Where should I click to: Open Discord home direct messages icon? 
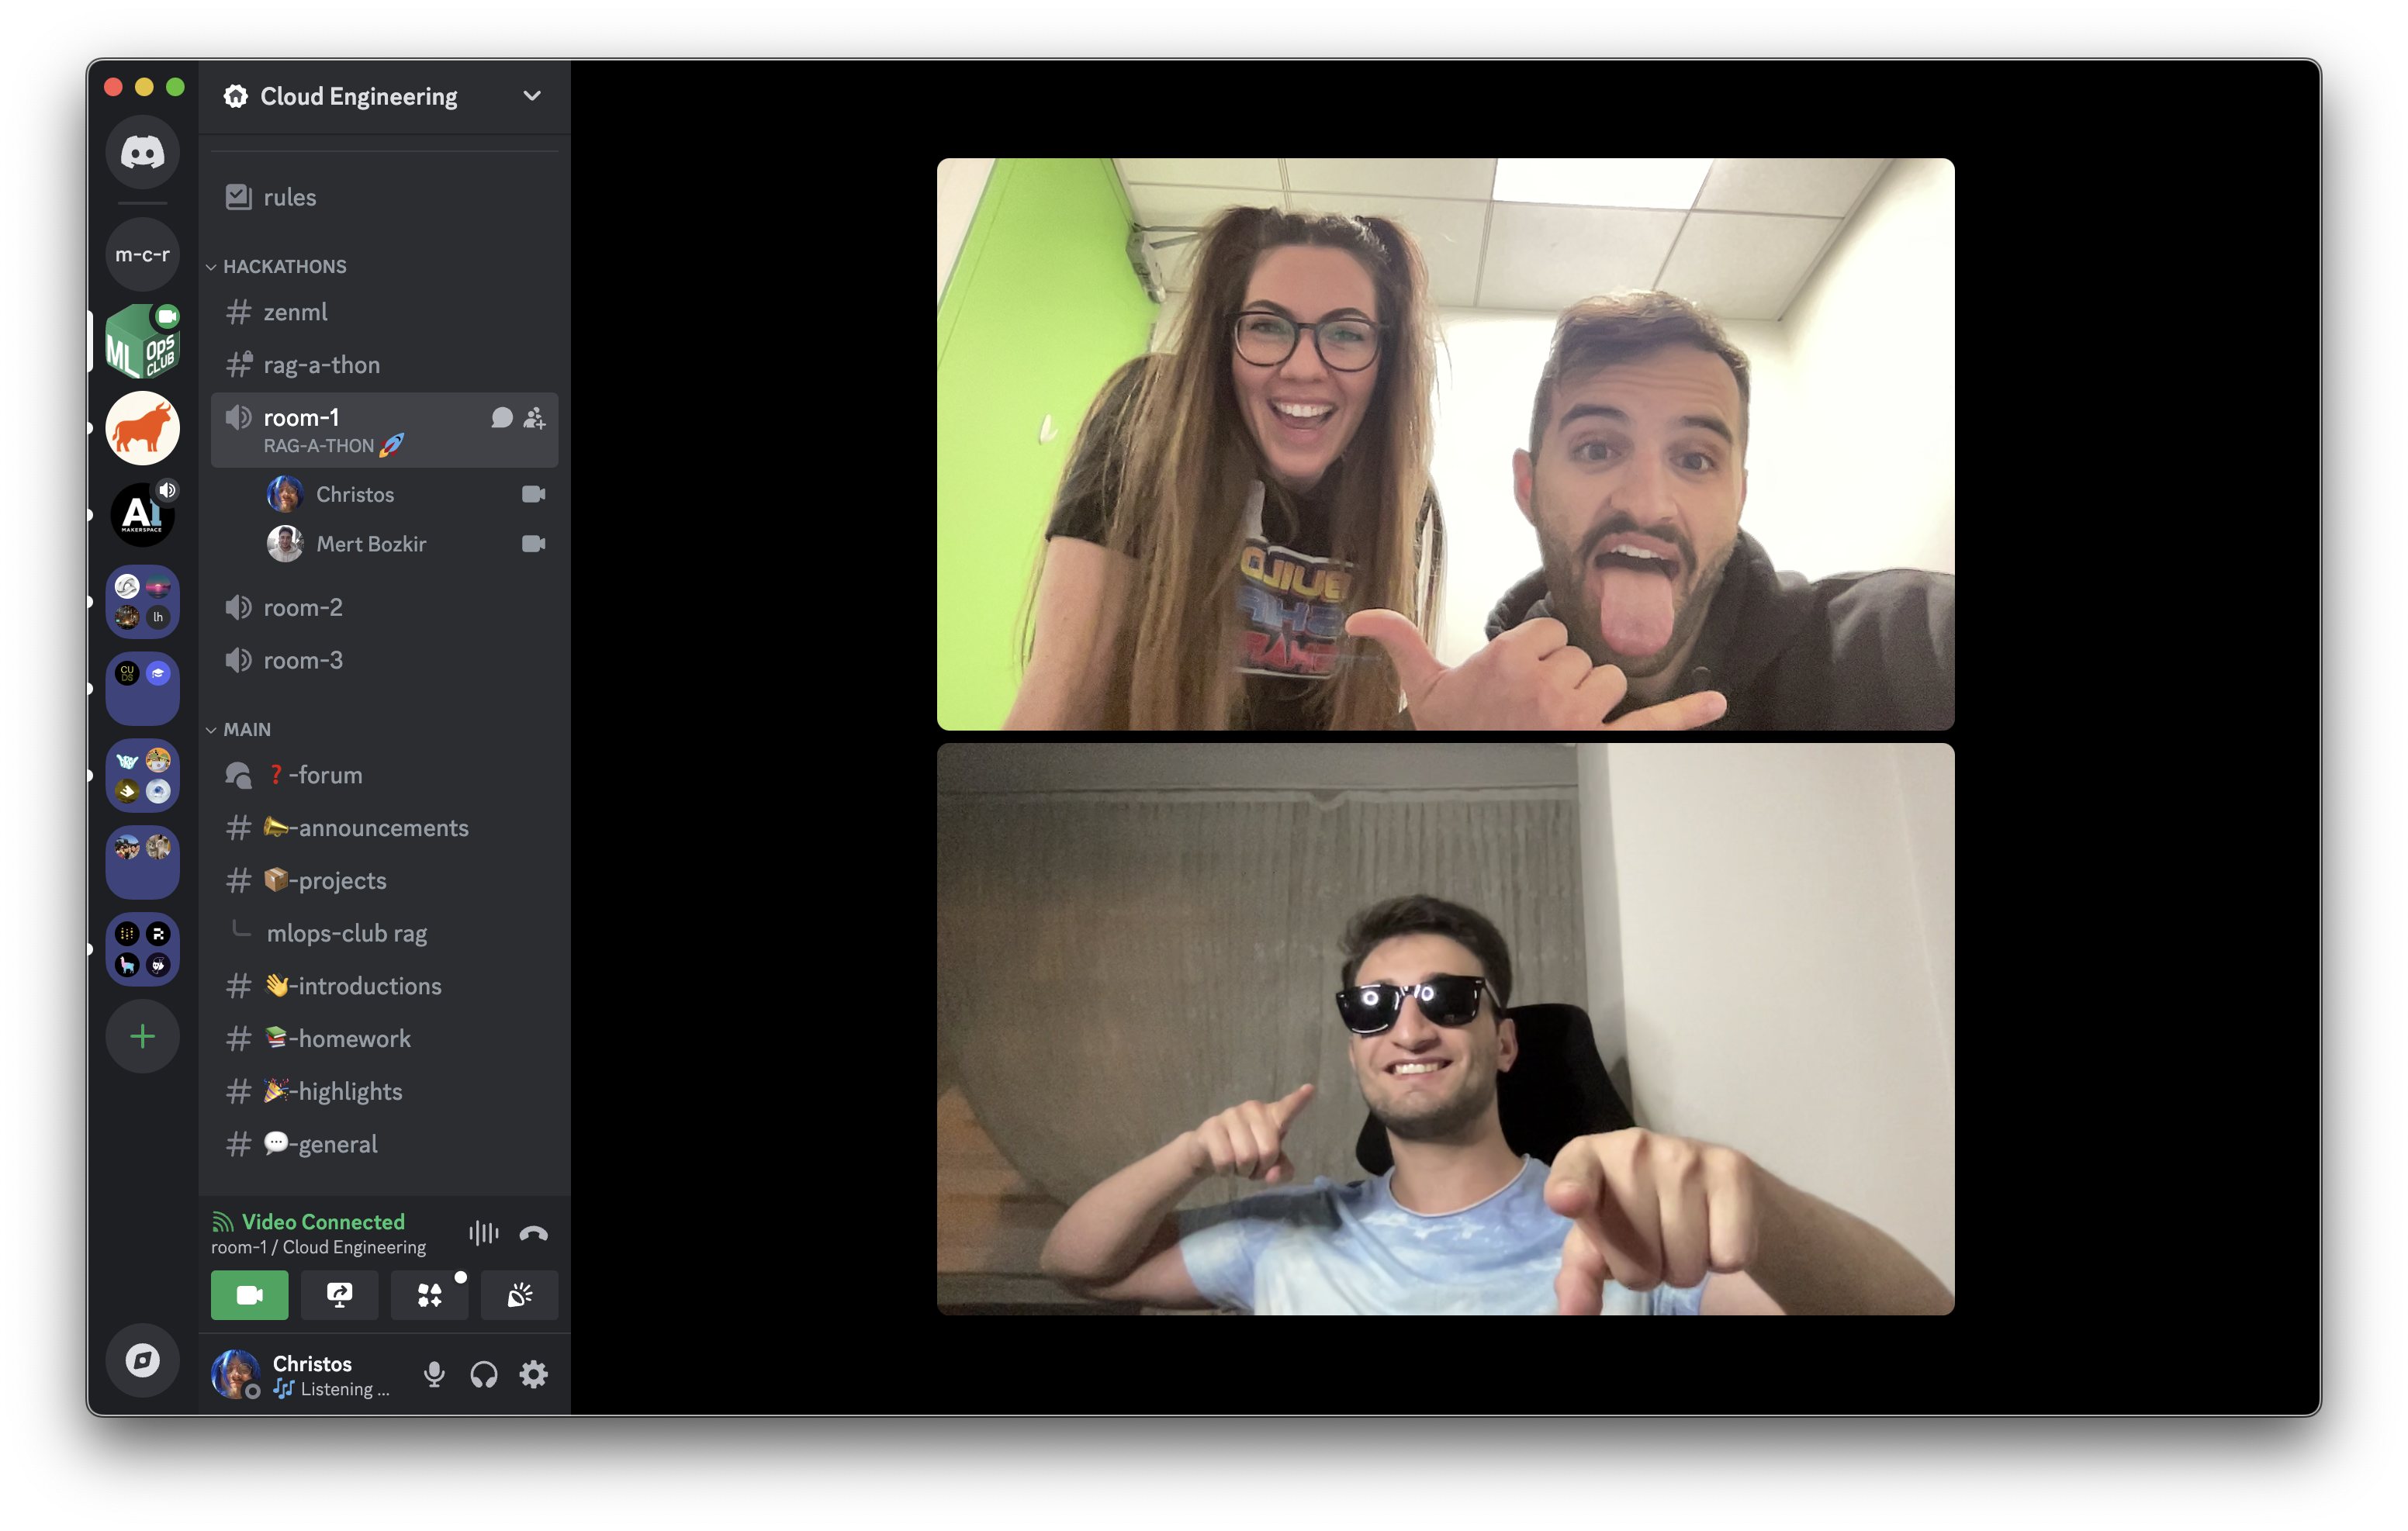click(x=142, y=152)
